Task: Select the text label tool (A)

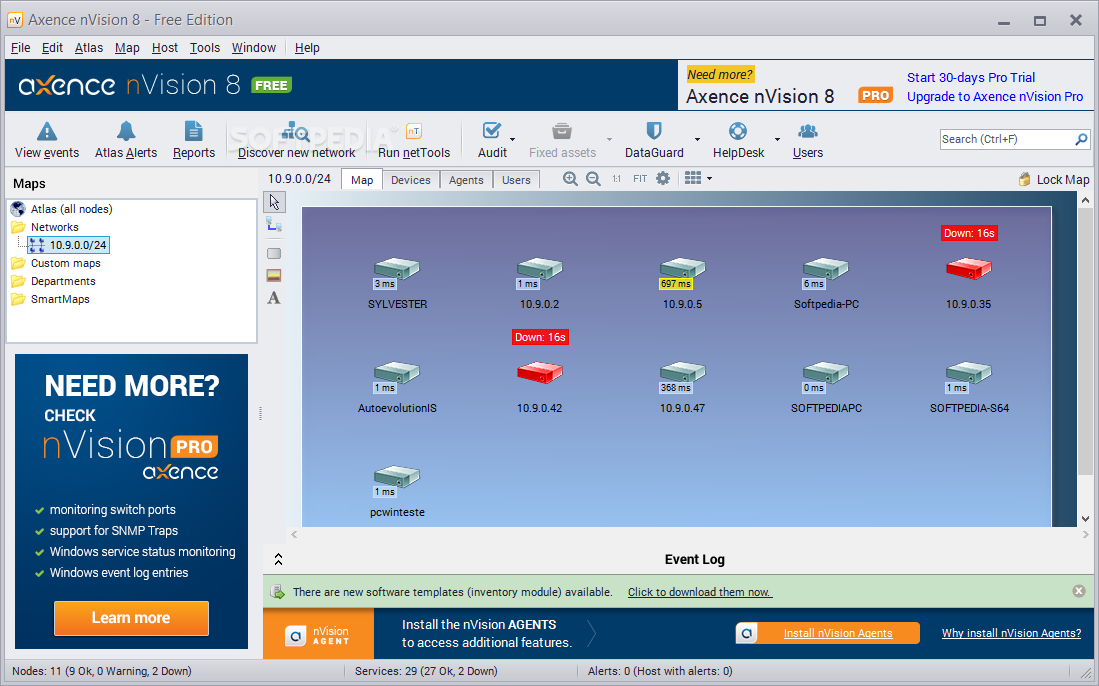Action: [x=274, y=298]
